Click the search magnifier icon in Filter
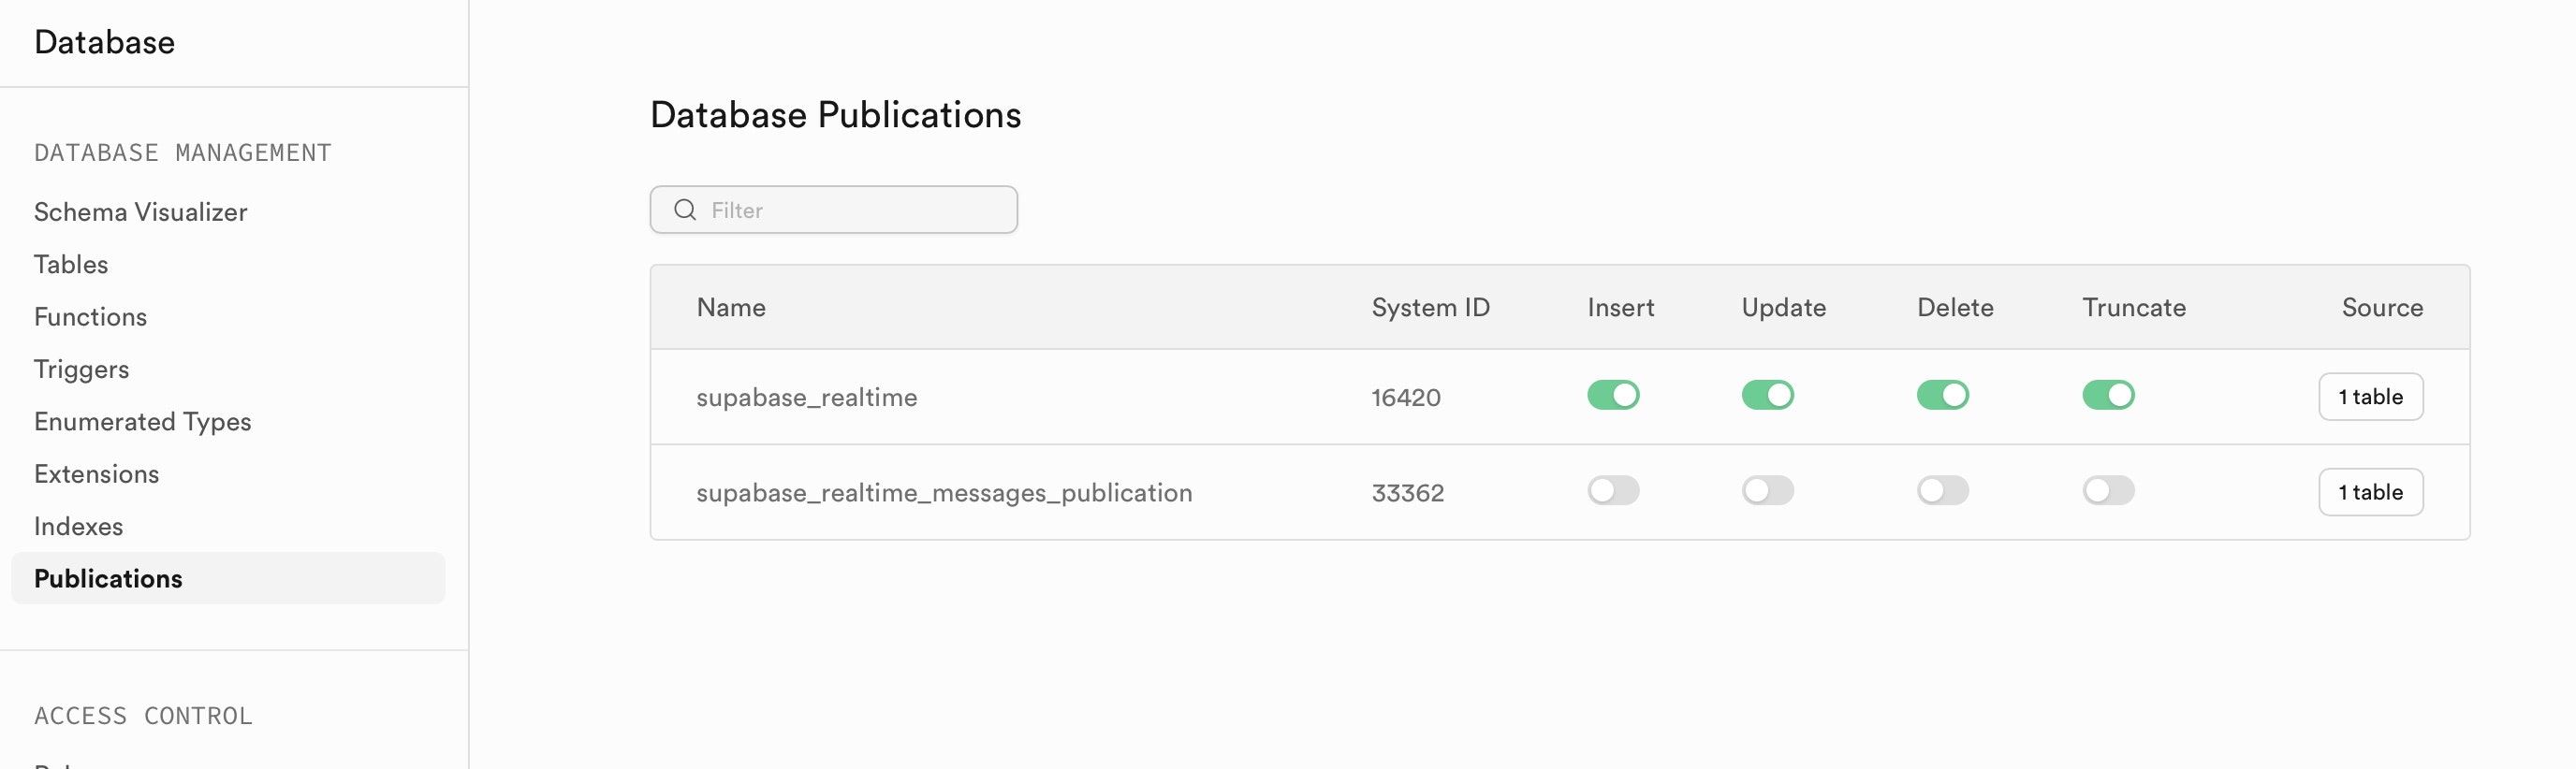 click(x=685, y=210)
